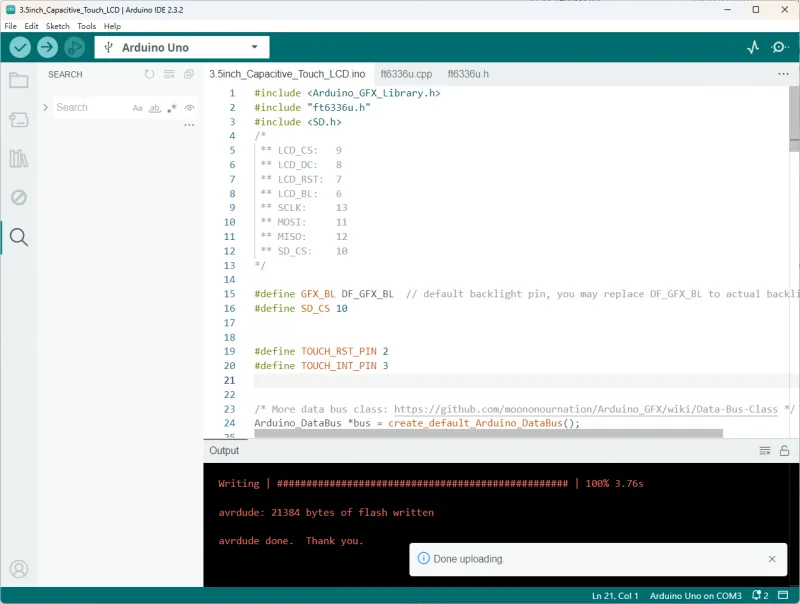Open the Serial Monitor

(779, 47)
